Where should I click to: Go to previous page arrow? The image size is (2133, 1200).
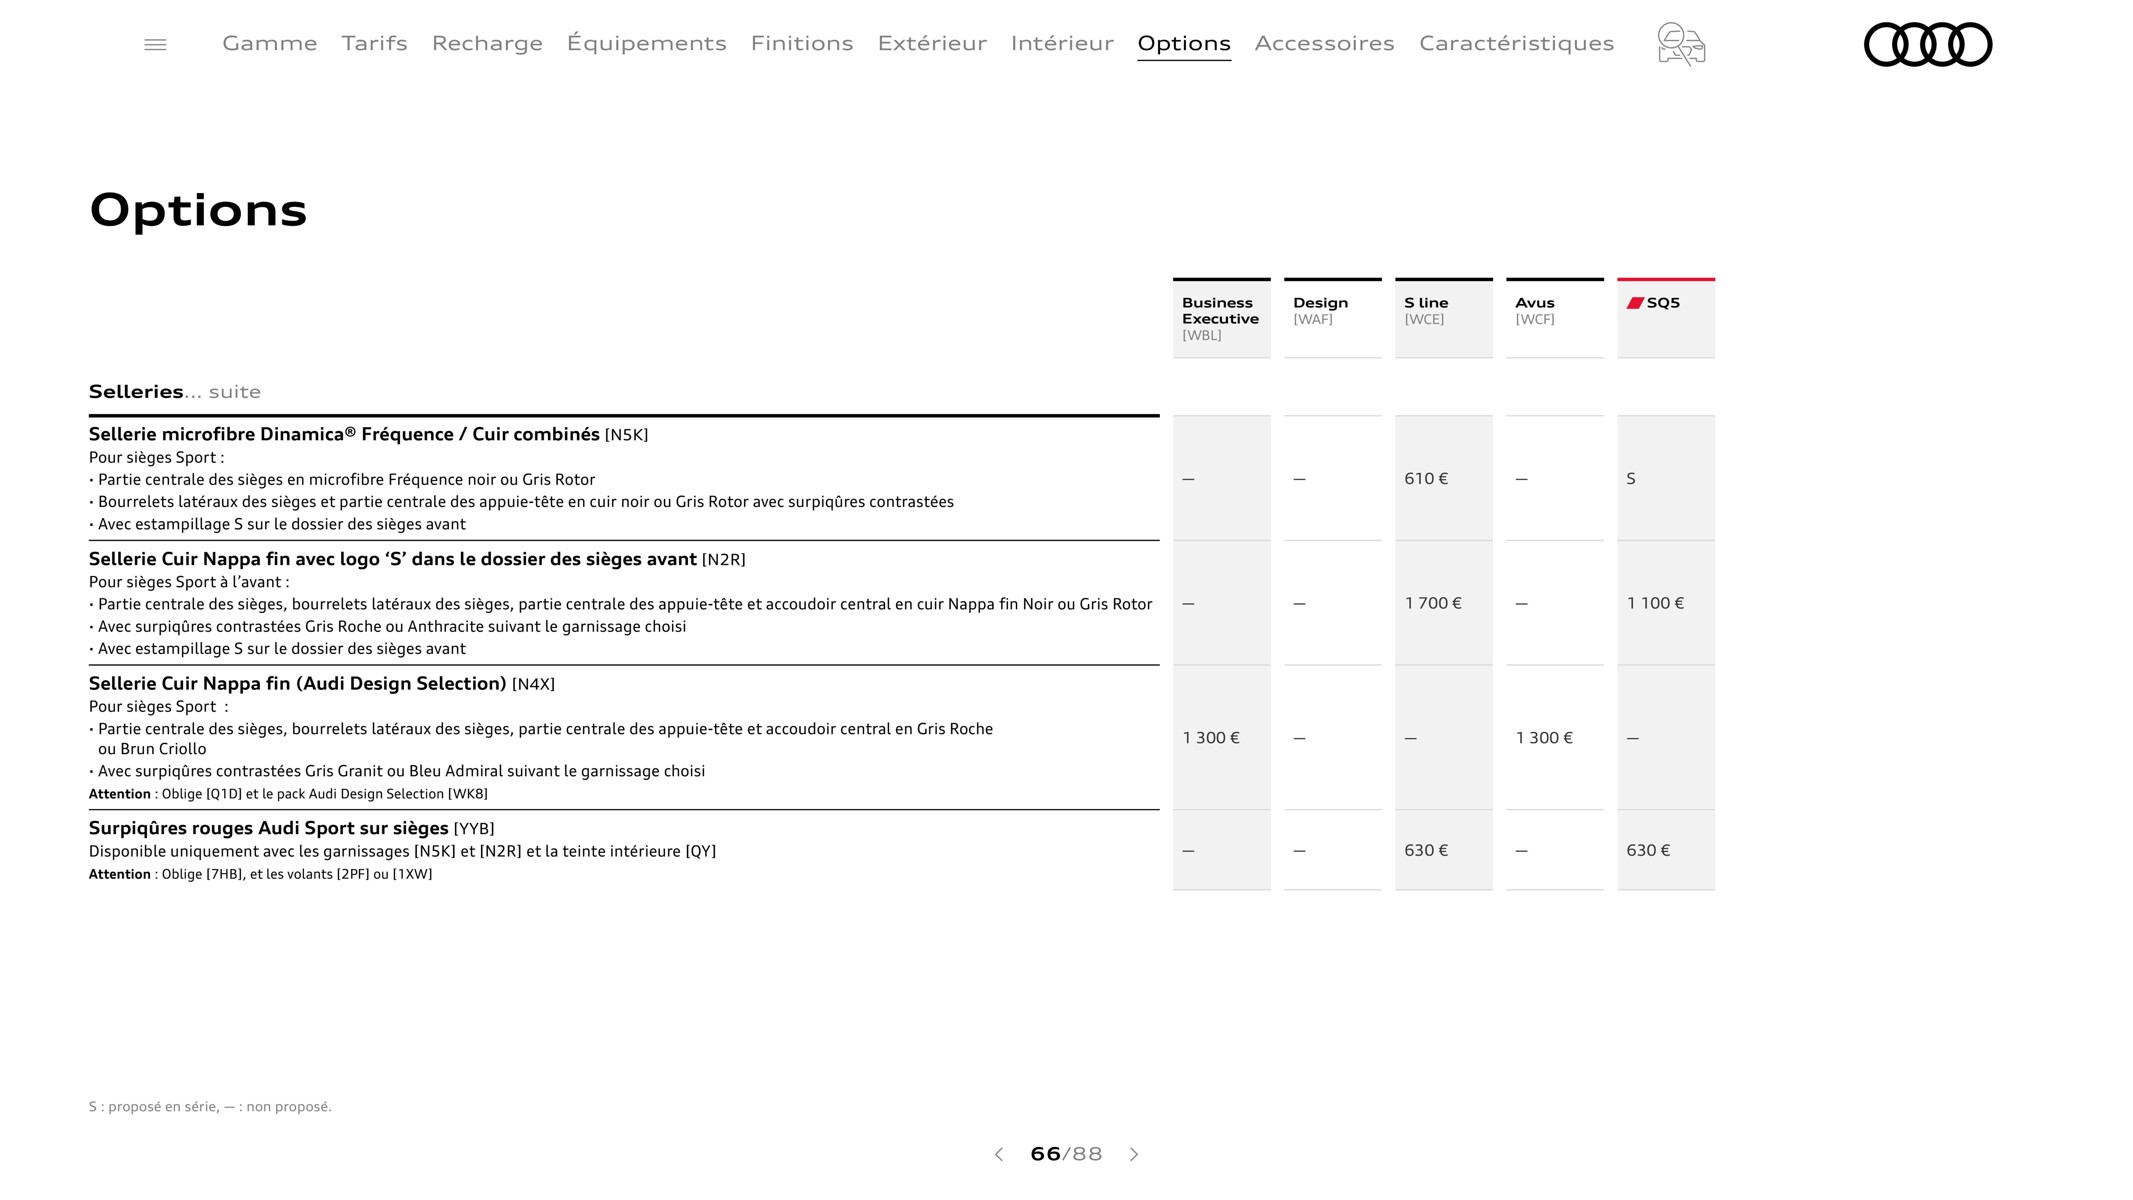coord(998,1154)
